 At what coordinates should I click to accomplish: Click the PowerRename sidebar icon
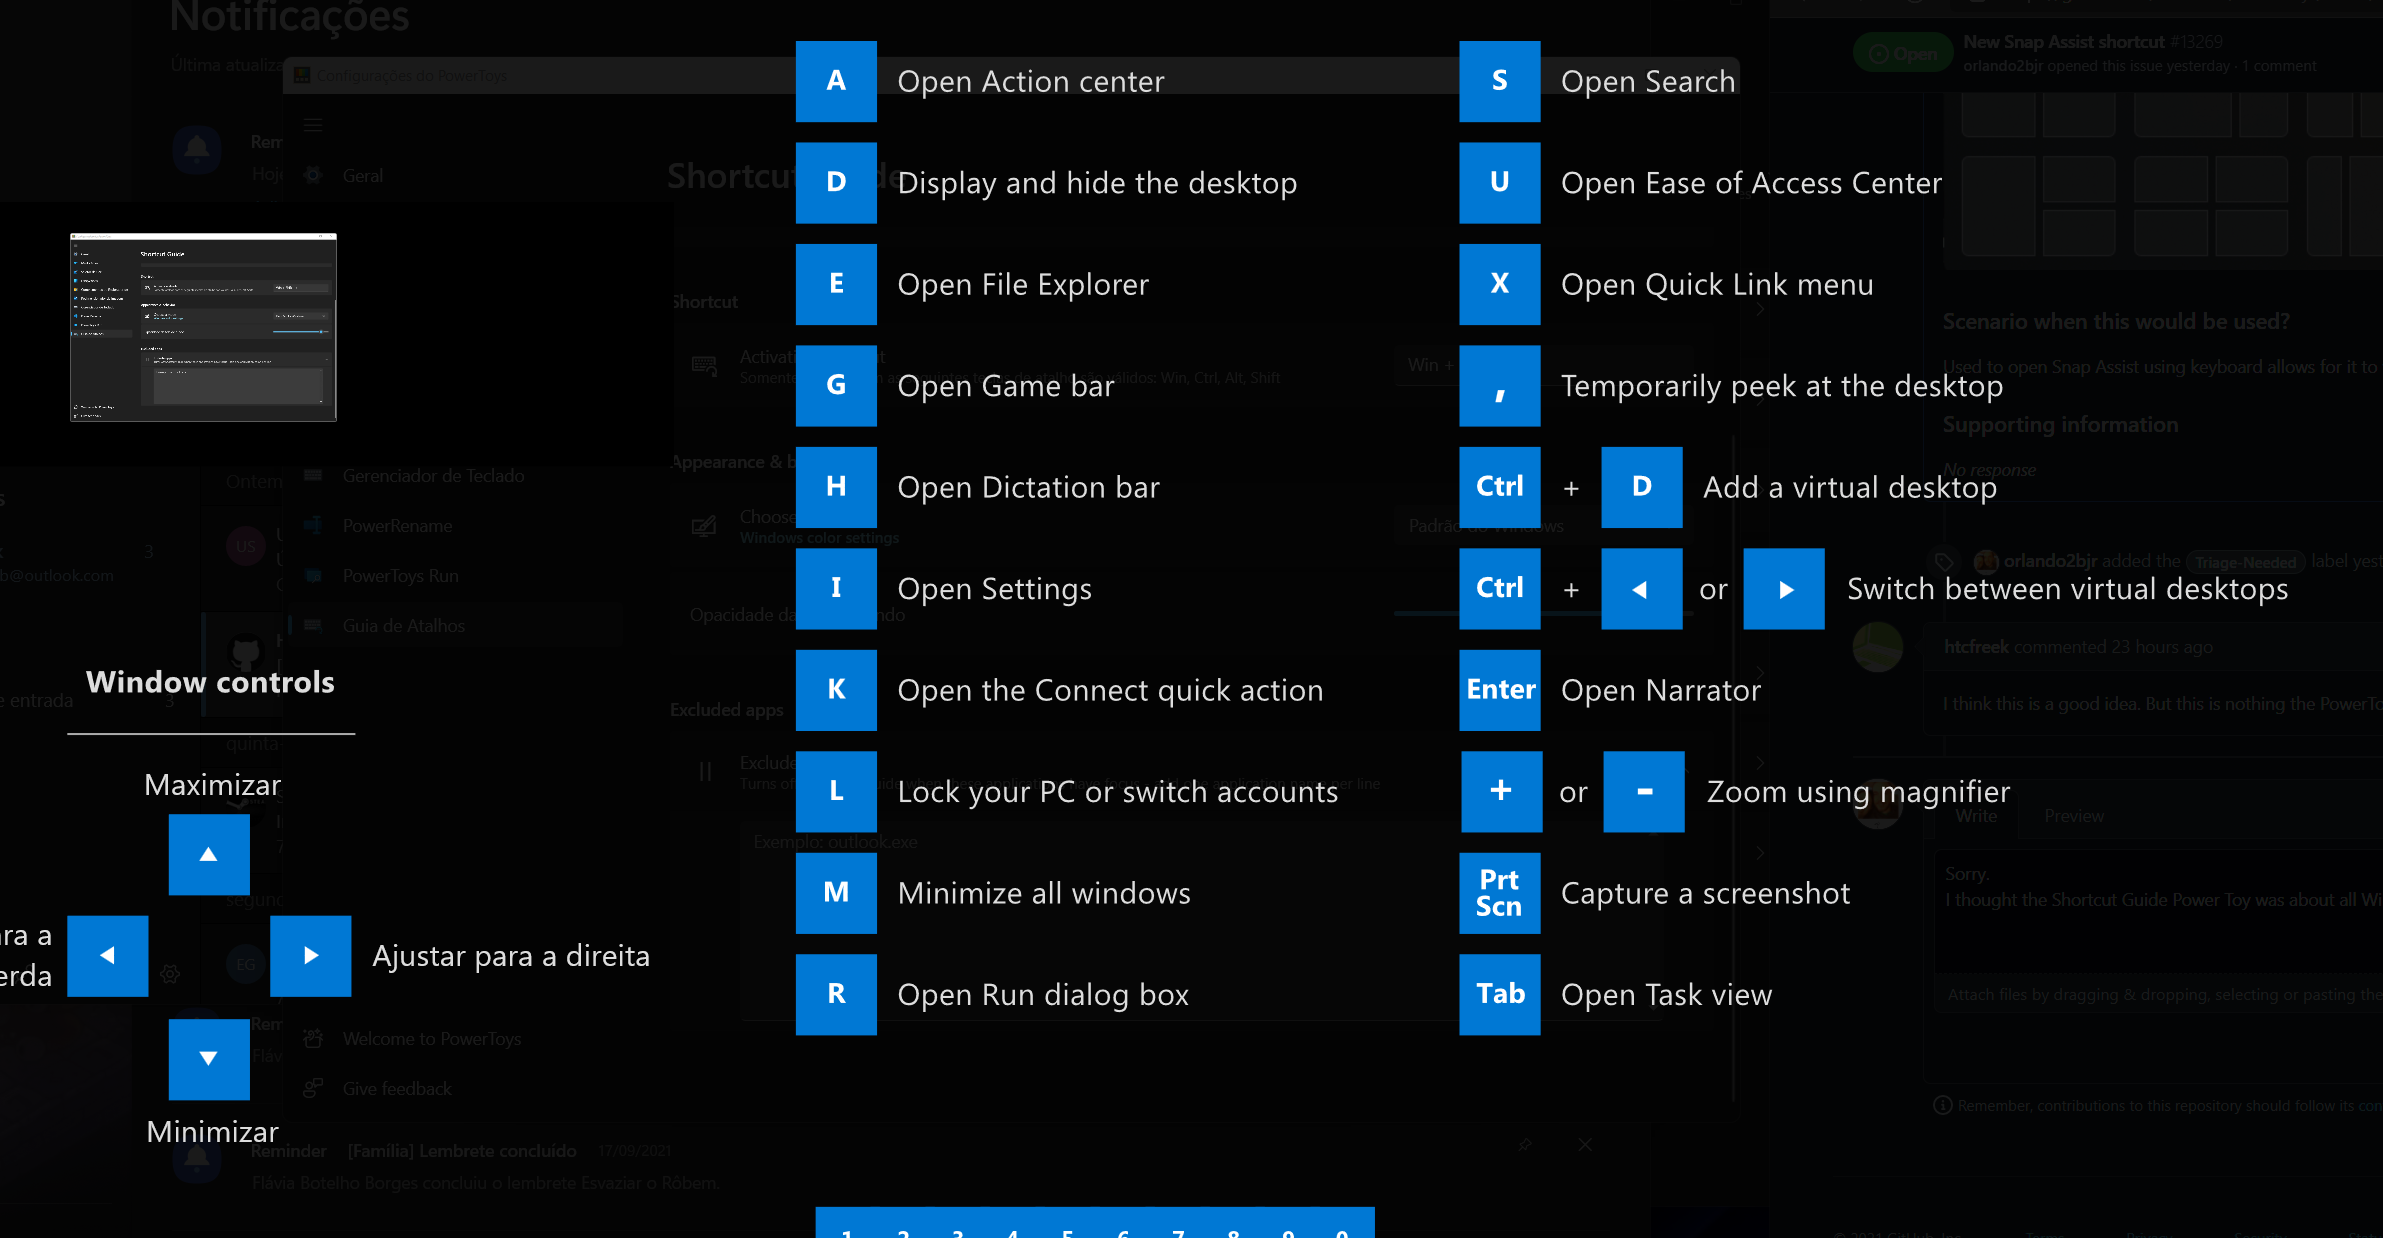coord(314,525)
